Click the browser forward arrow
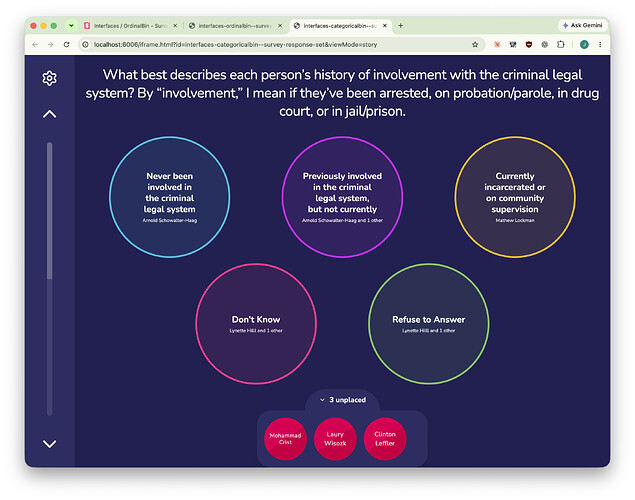This screenshot has height=500, width=635. point(51,45)
